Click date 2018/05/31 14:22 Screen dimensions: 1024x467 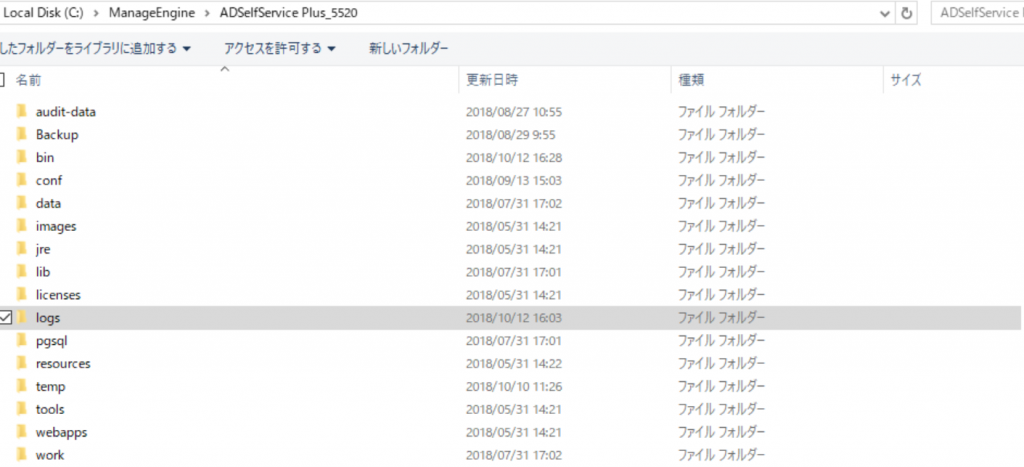click(x=514, y=363)
